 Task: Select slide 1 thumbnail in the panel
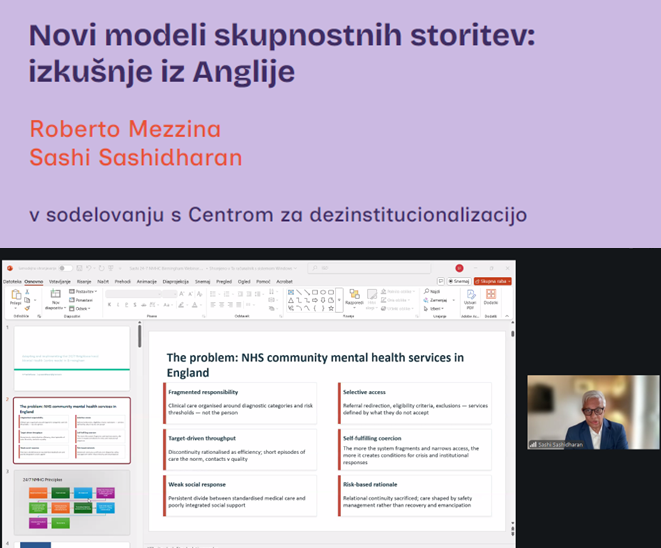(72, 358)
